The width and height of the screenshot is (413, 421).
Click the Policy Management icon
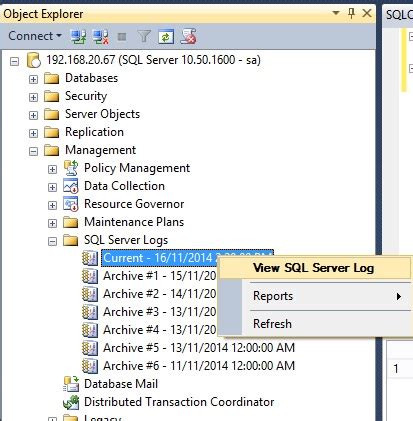[71, 168]
